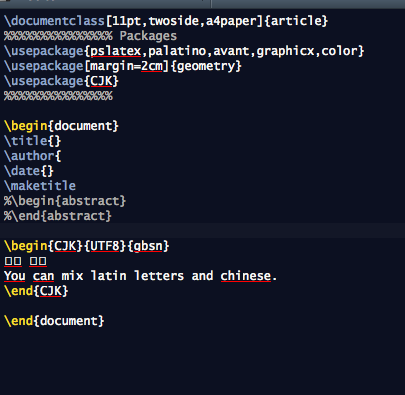Click the misspelled word pslatex
The width and height of the screenshot is (405, 395).
click(x=116, y=51)
